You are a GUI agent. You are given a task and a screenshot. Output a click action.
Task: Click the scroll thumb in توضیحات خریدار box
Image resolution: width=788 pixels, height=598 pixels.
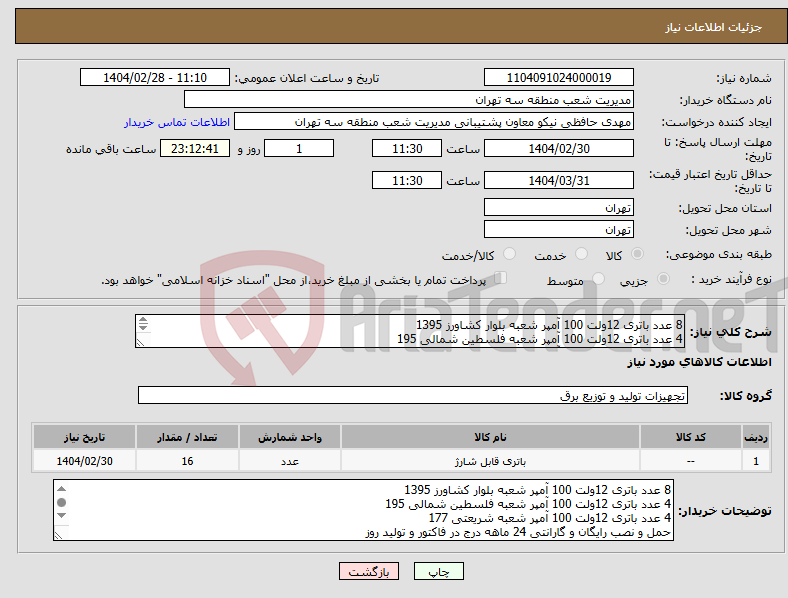coord(61,502)
